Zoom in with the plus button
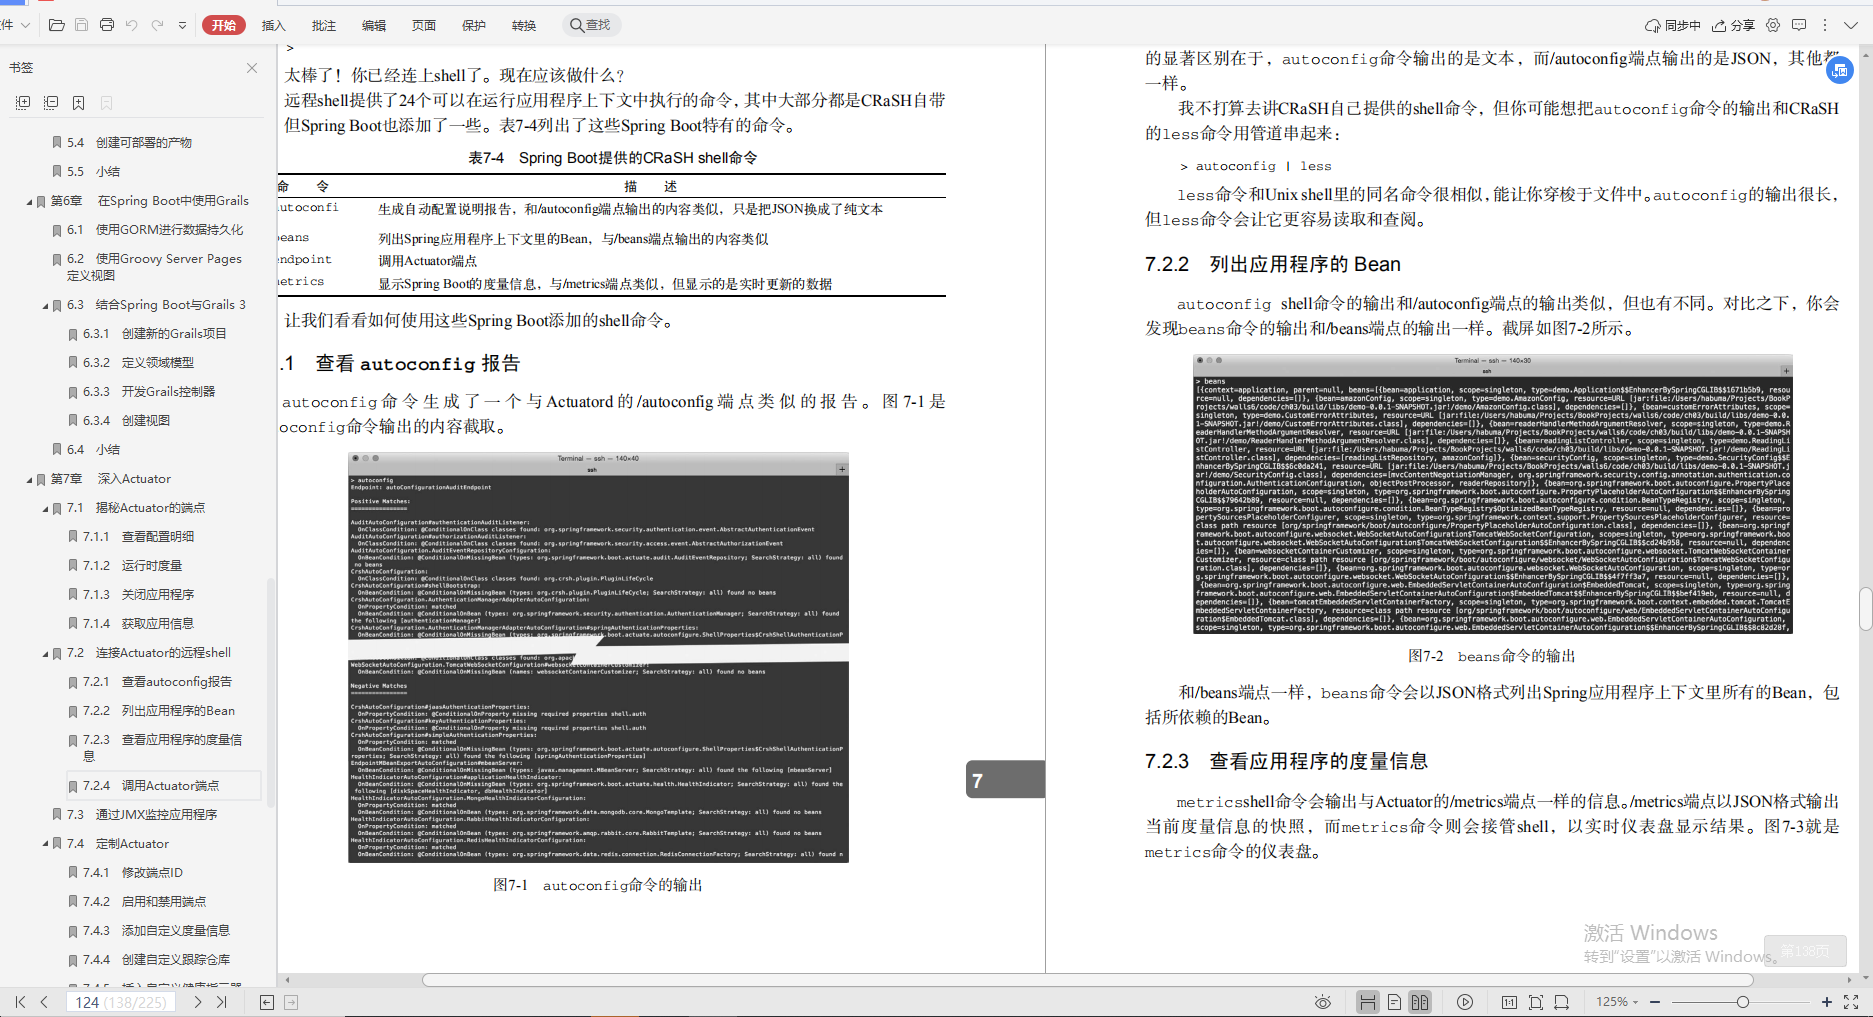This screenshot has width=1873, height=1017. 1827,1002
